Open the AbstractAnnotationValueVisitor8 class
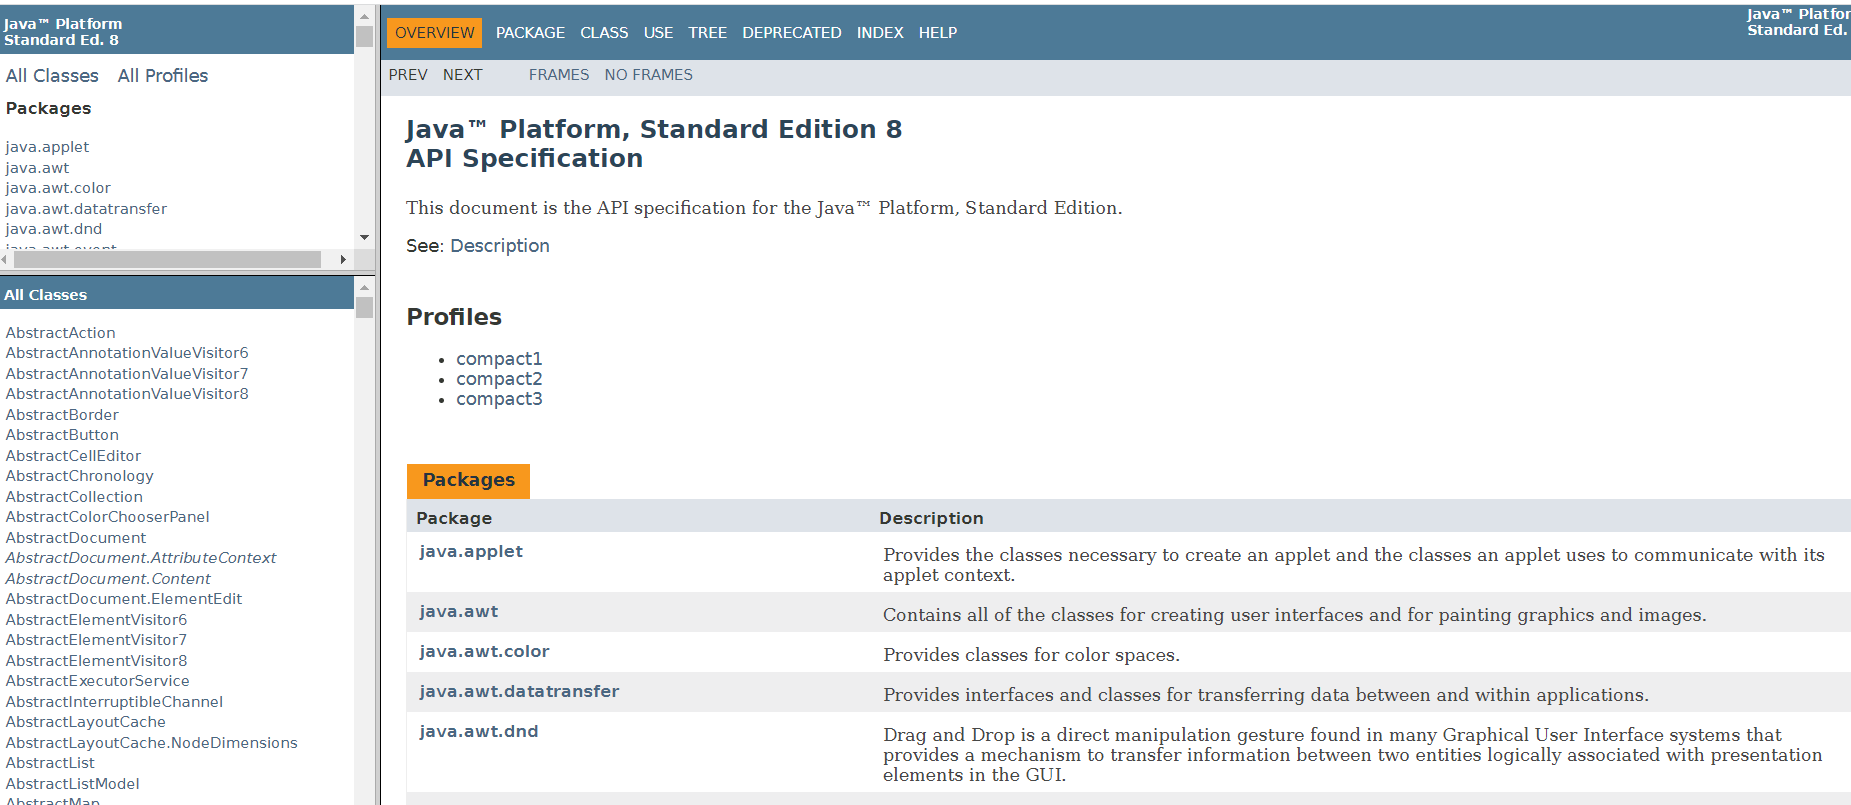This screenshot has width=1851, height=805. click(x=127, y=394)
